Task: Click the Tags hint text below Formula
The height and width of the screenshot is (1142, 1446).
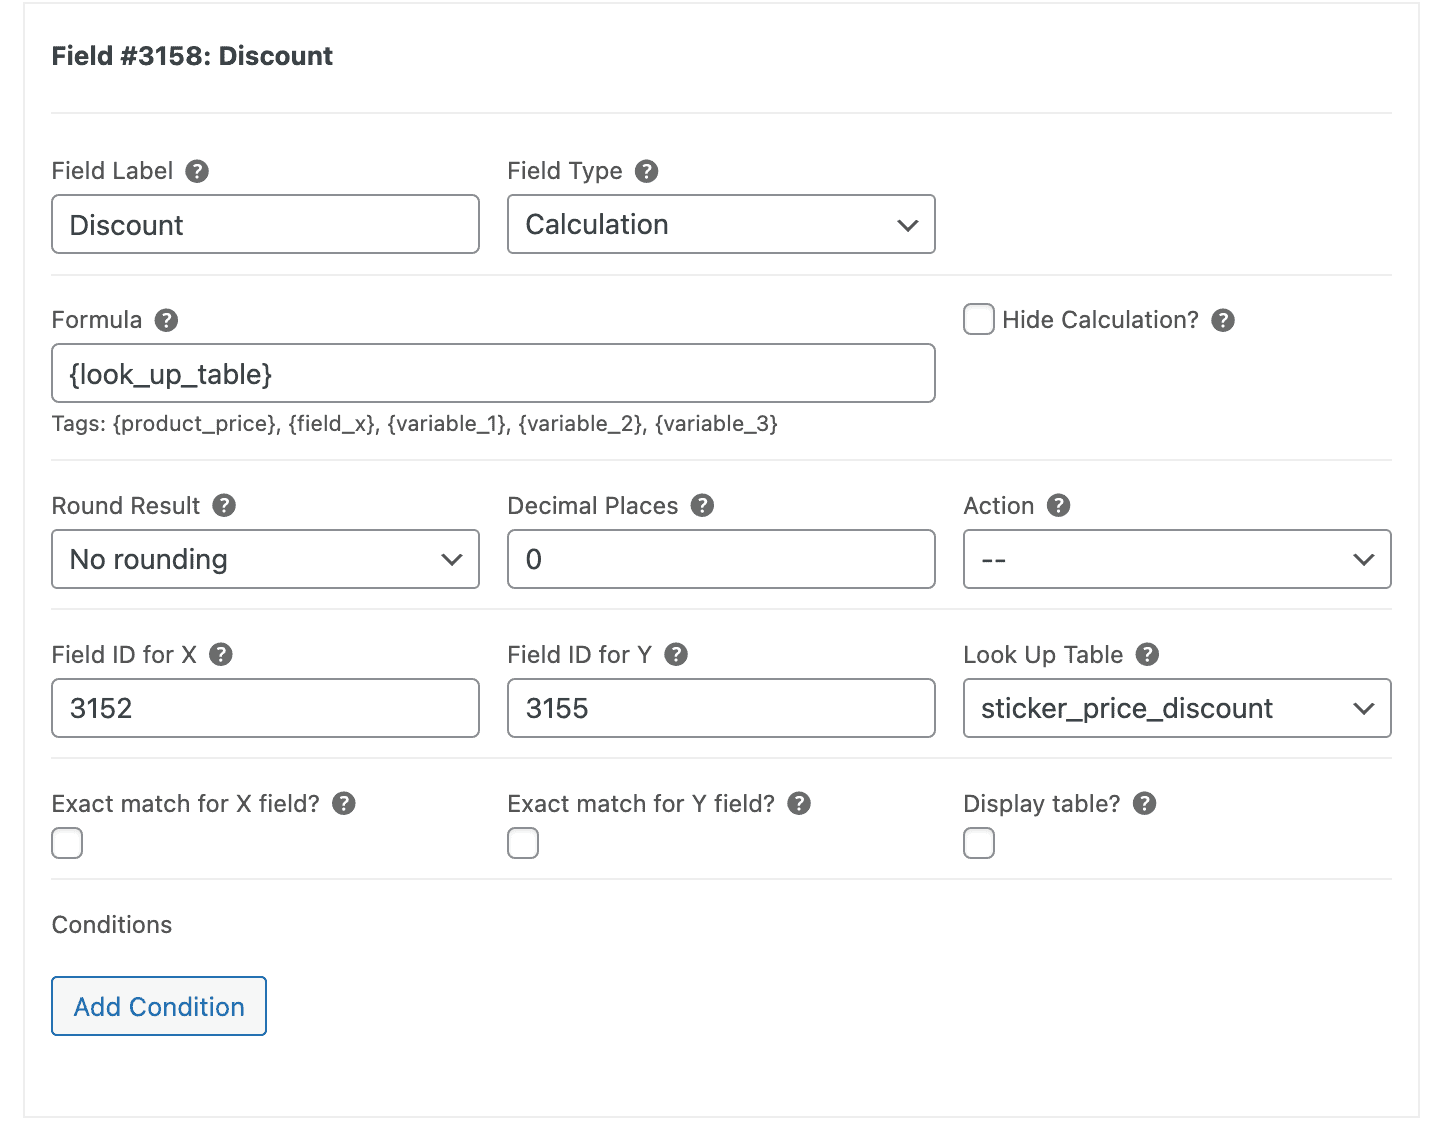Action: 415,424
